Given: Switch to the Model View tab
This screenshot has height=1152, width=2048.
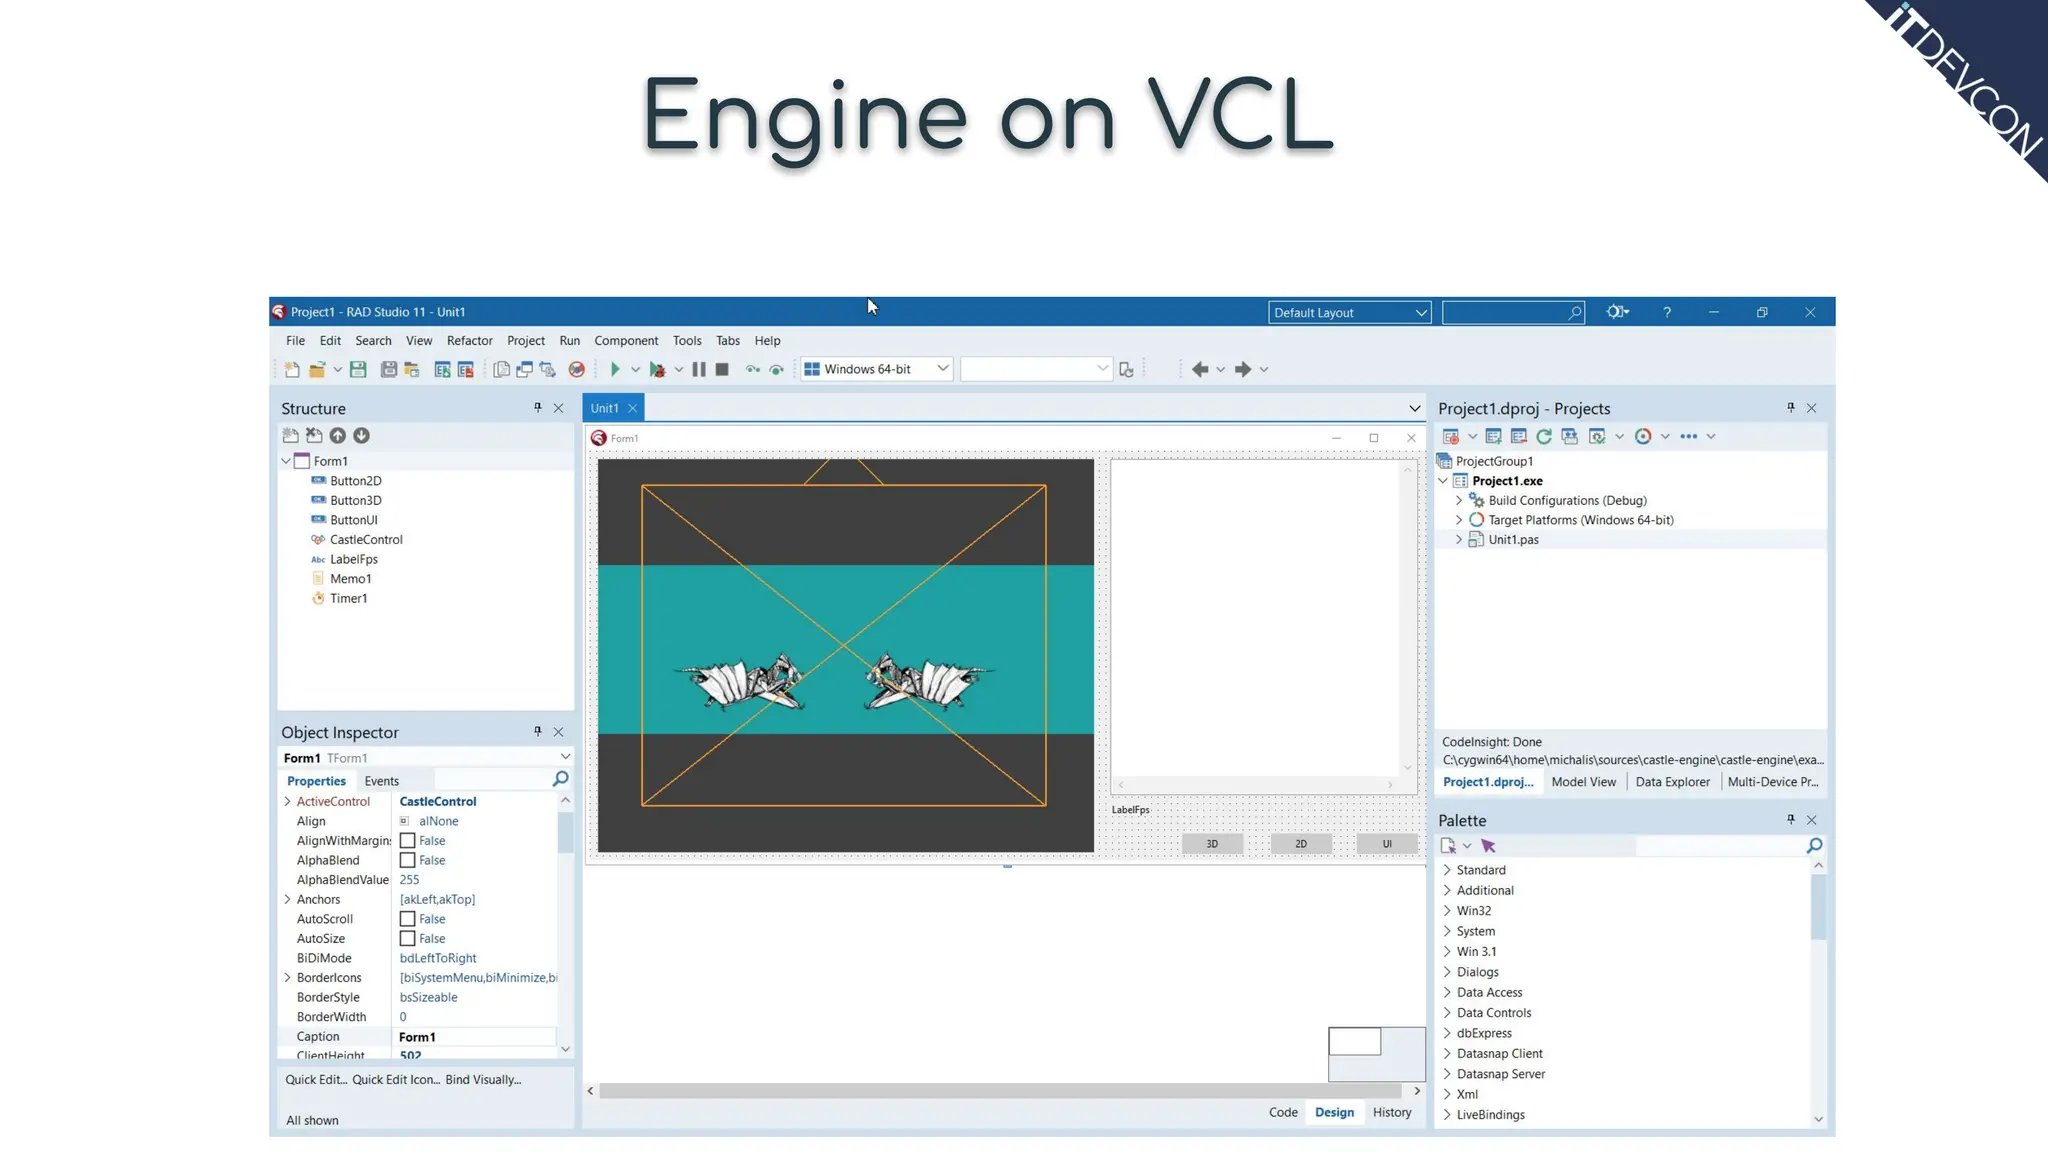Looking at the screenshot, I should 1583,782.
